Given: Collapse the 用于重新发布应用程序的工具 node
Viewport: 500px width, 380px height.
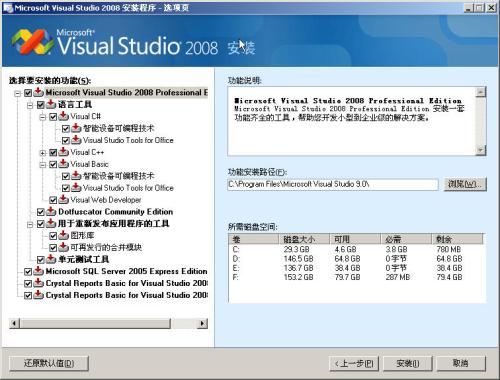Looking at the screenshot, I should [x=30, y=225].
